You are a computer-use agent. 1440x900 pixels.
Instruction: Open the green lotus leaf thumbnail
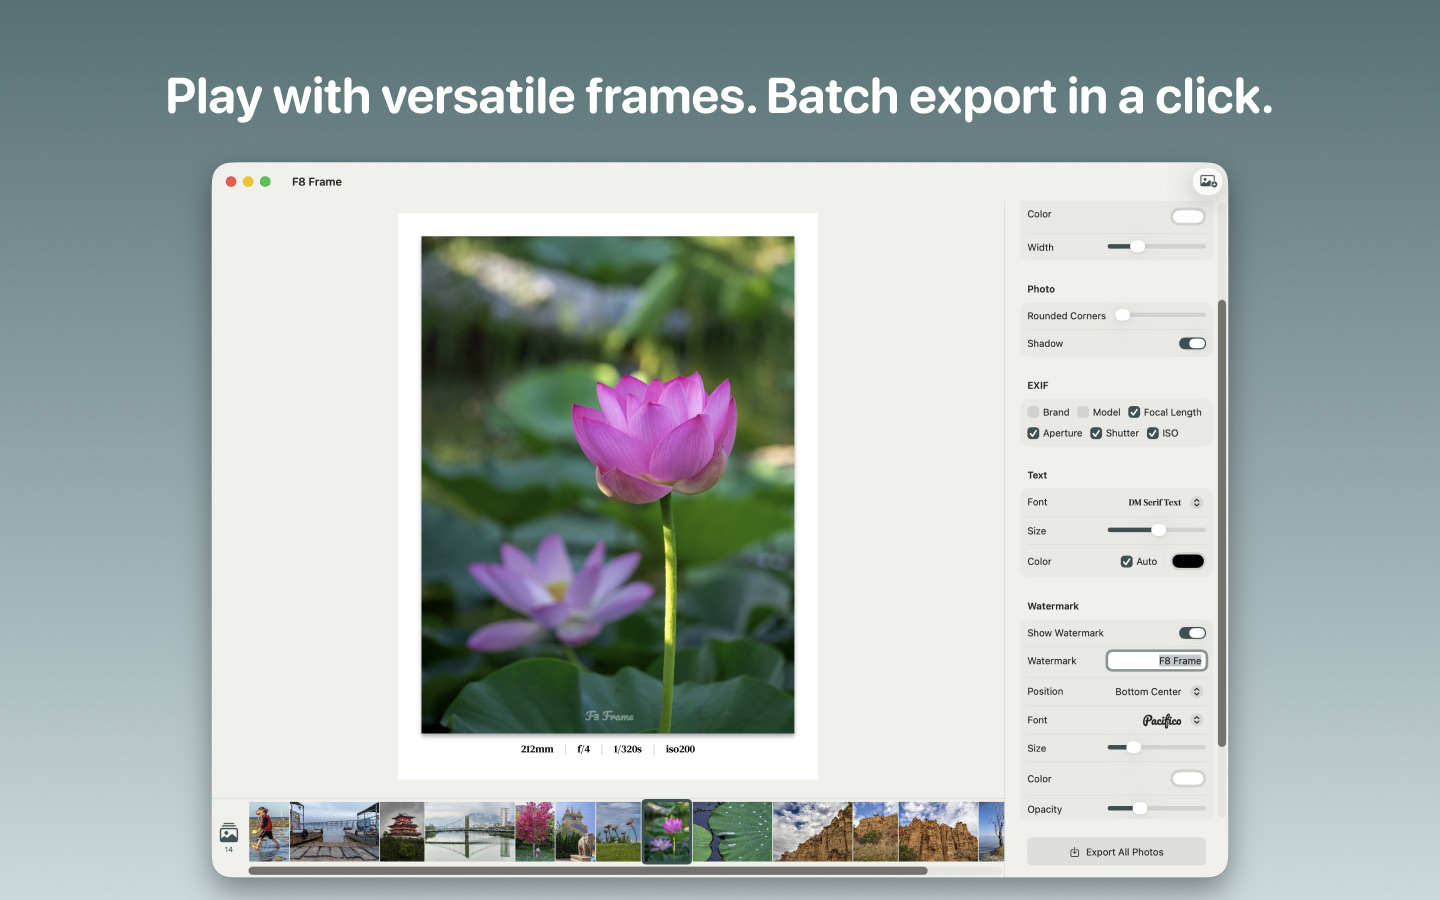click(732, 831)
